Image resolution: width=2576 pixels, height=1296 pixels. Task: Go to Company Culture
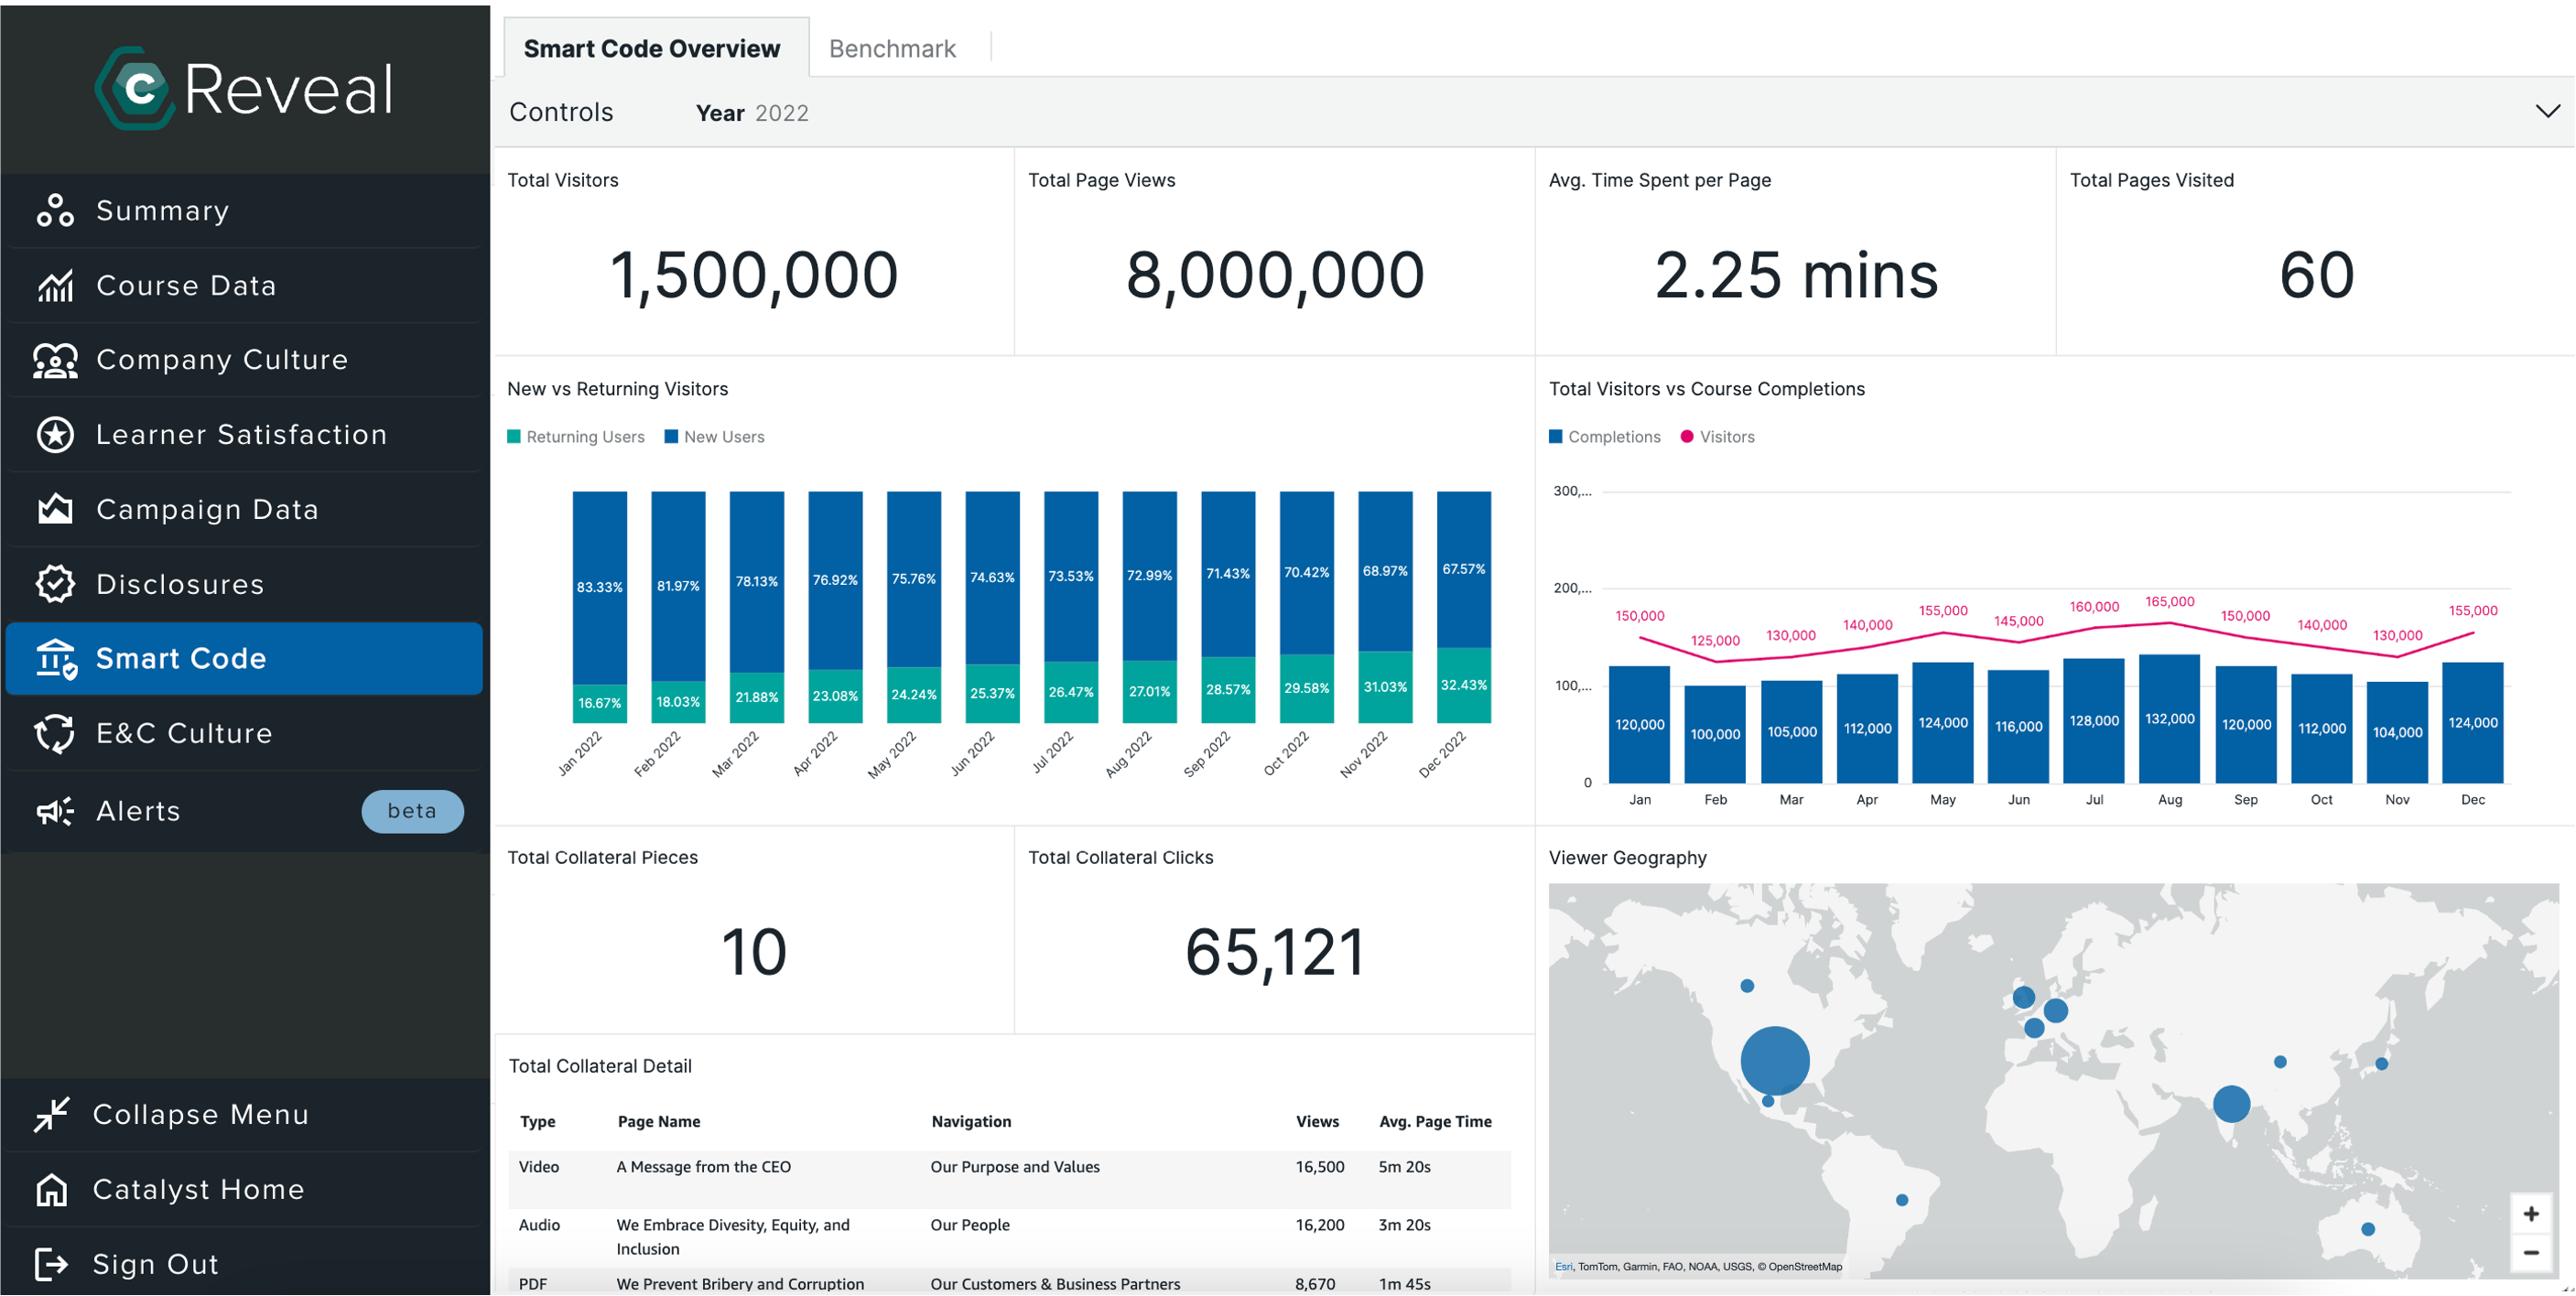(x=244, y=360)
